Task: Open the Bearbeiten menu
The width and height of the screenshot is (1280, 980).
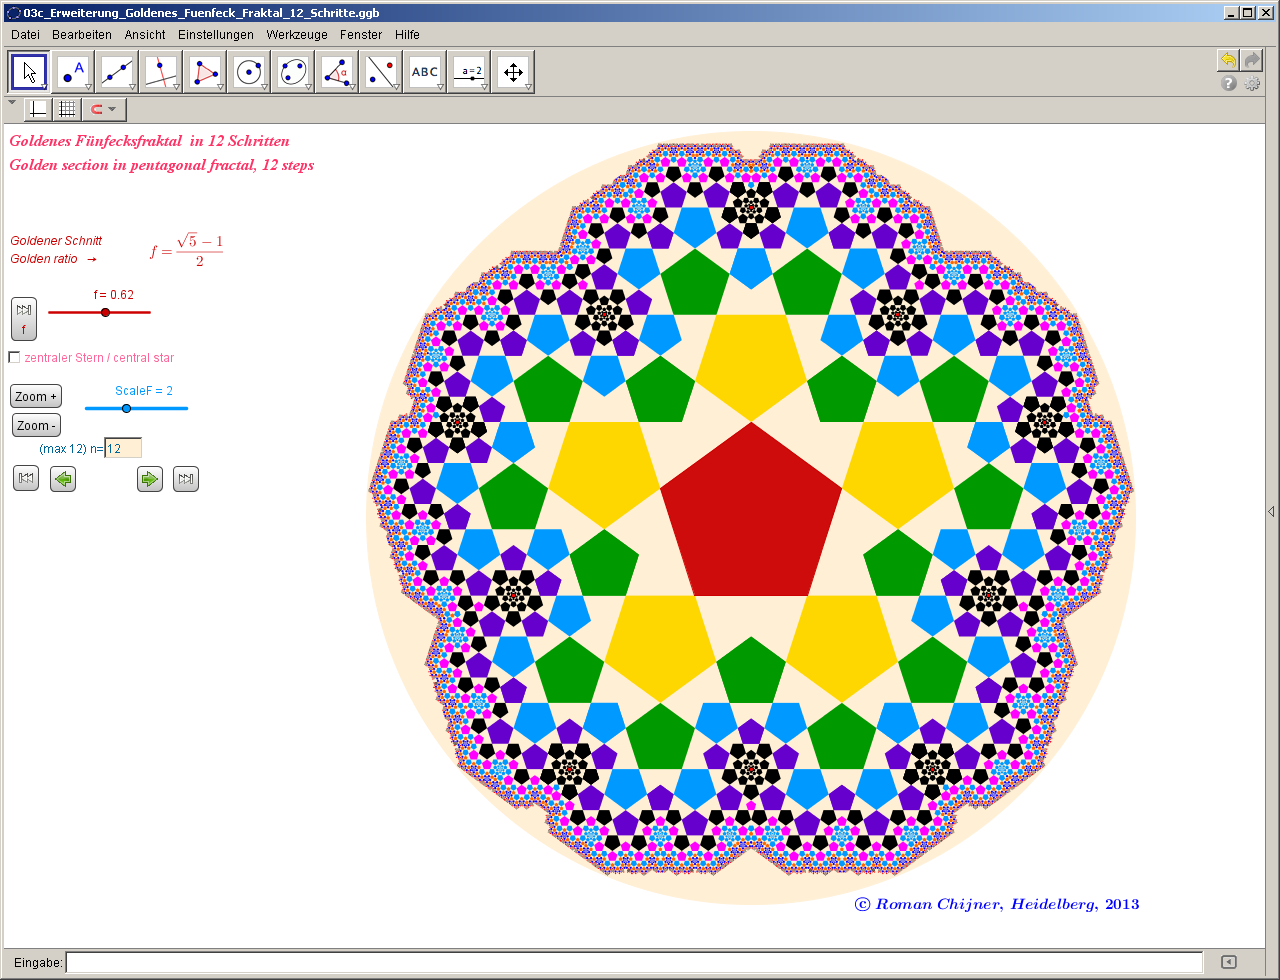Action: point(82,34)
